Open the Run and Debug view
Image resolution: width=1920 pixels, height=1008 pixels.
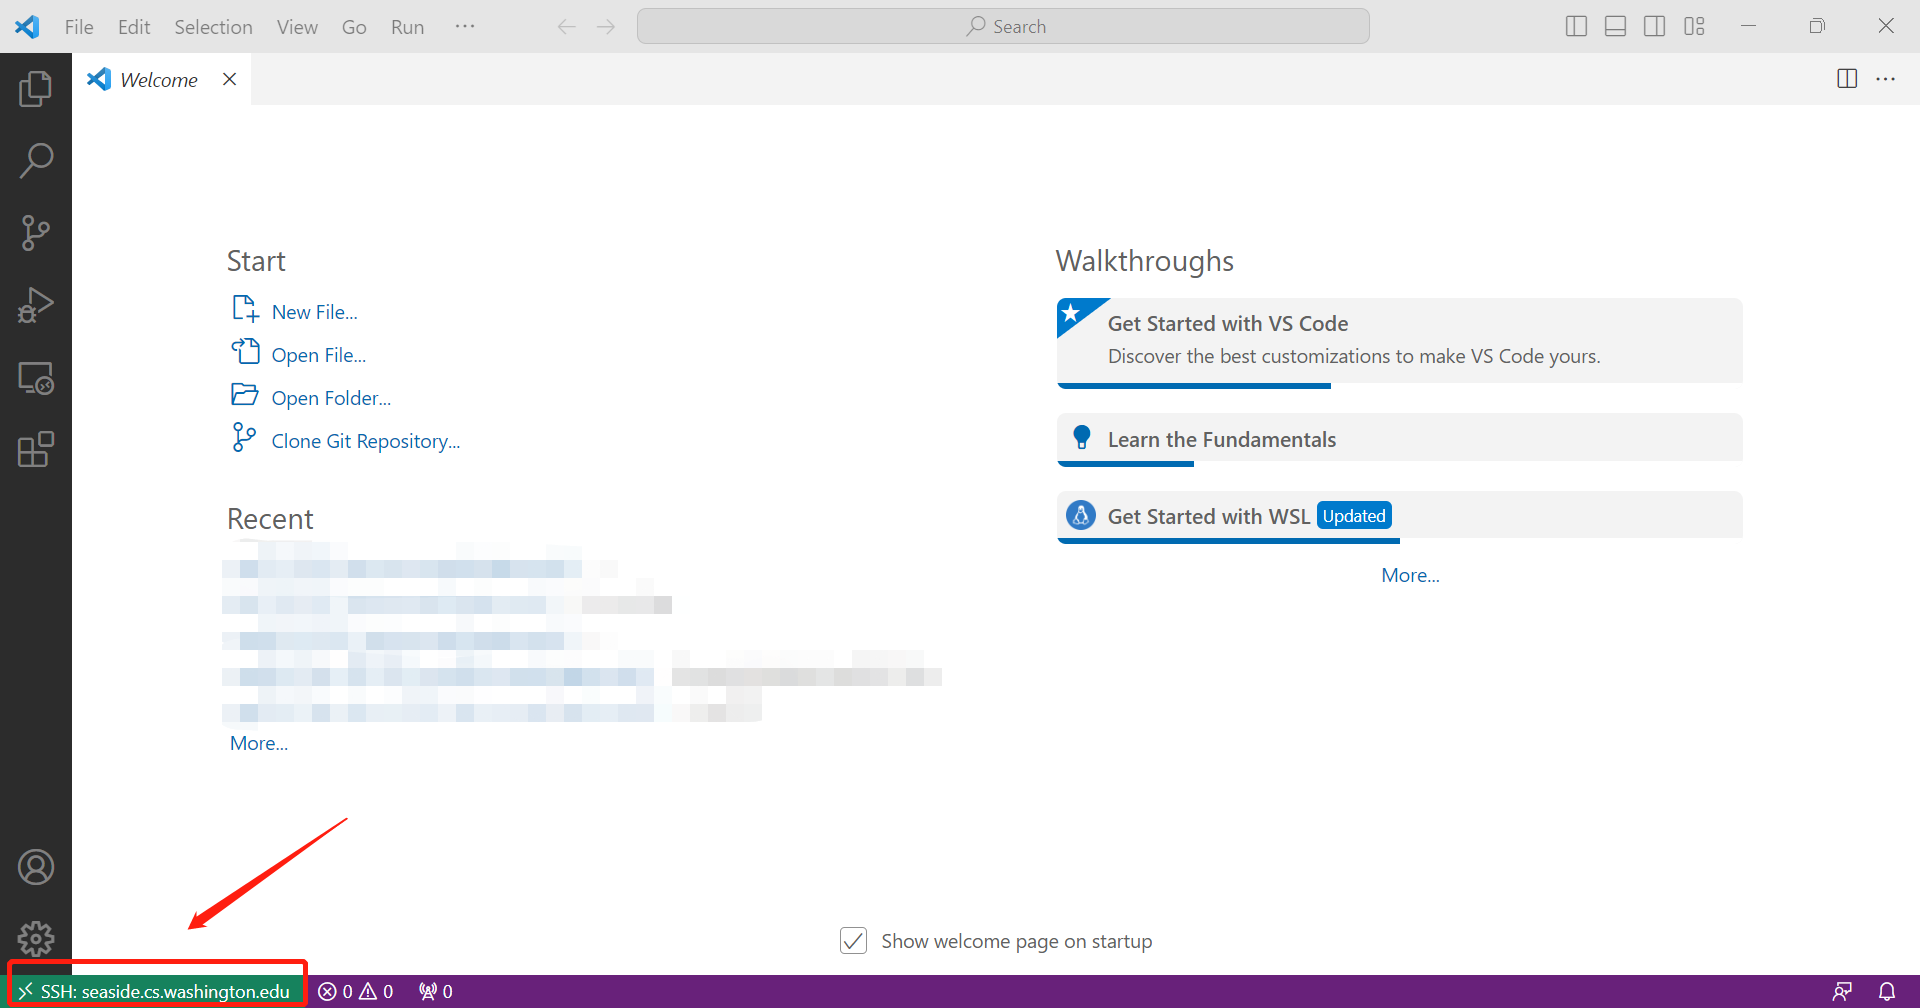click(x=36, y=305)
